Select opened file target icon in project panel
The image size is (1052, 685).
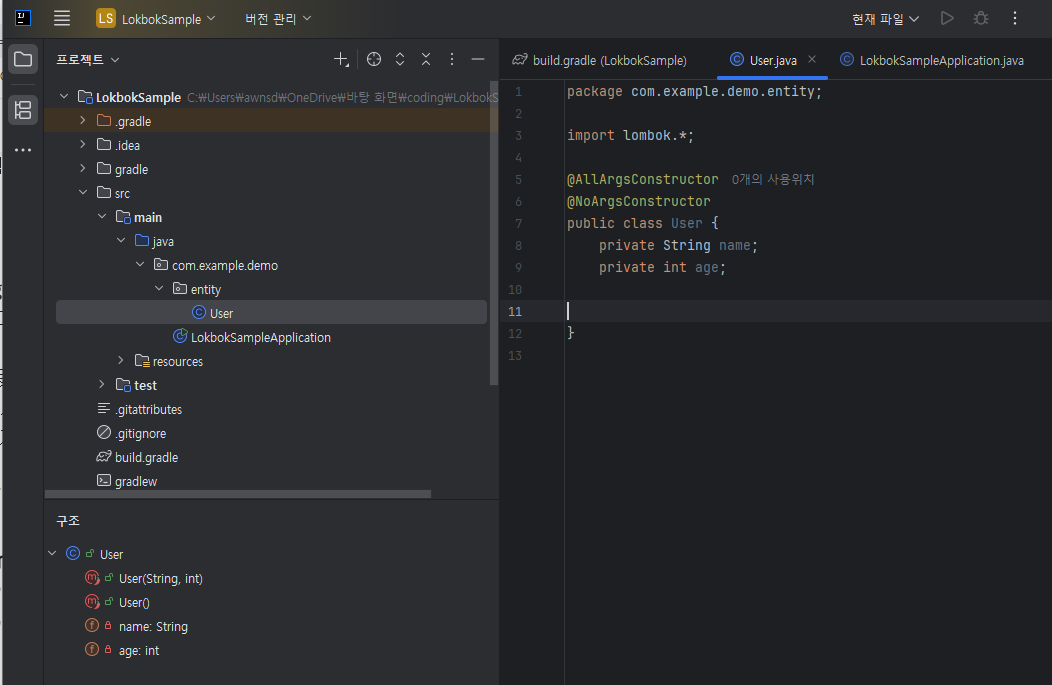click(374, 60)
